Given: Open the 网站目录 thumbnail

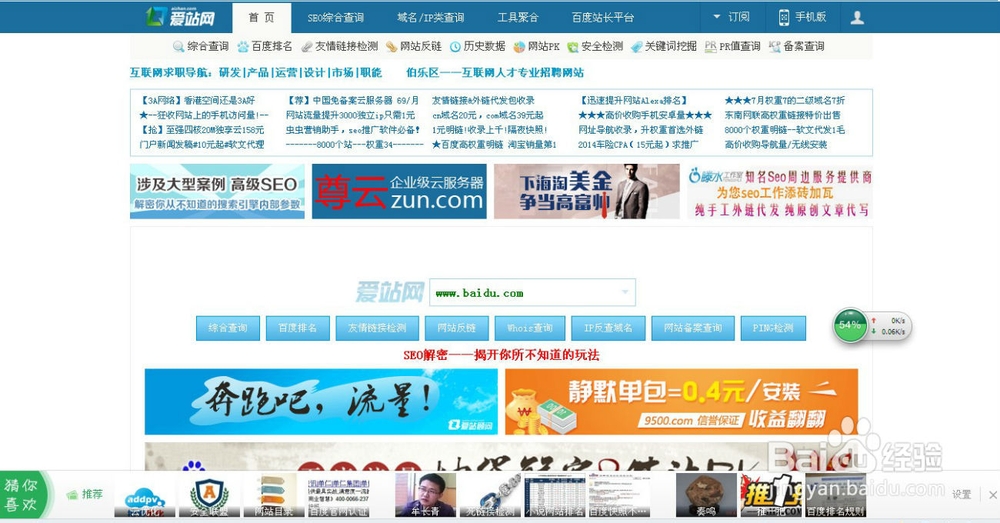Looking at the screenshot, I should (x=274, y=495).
